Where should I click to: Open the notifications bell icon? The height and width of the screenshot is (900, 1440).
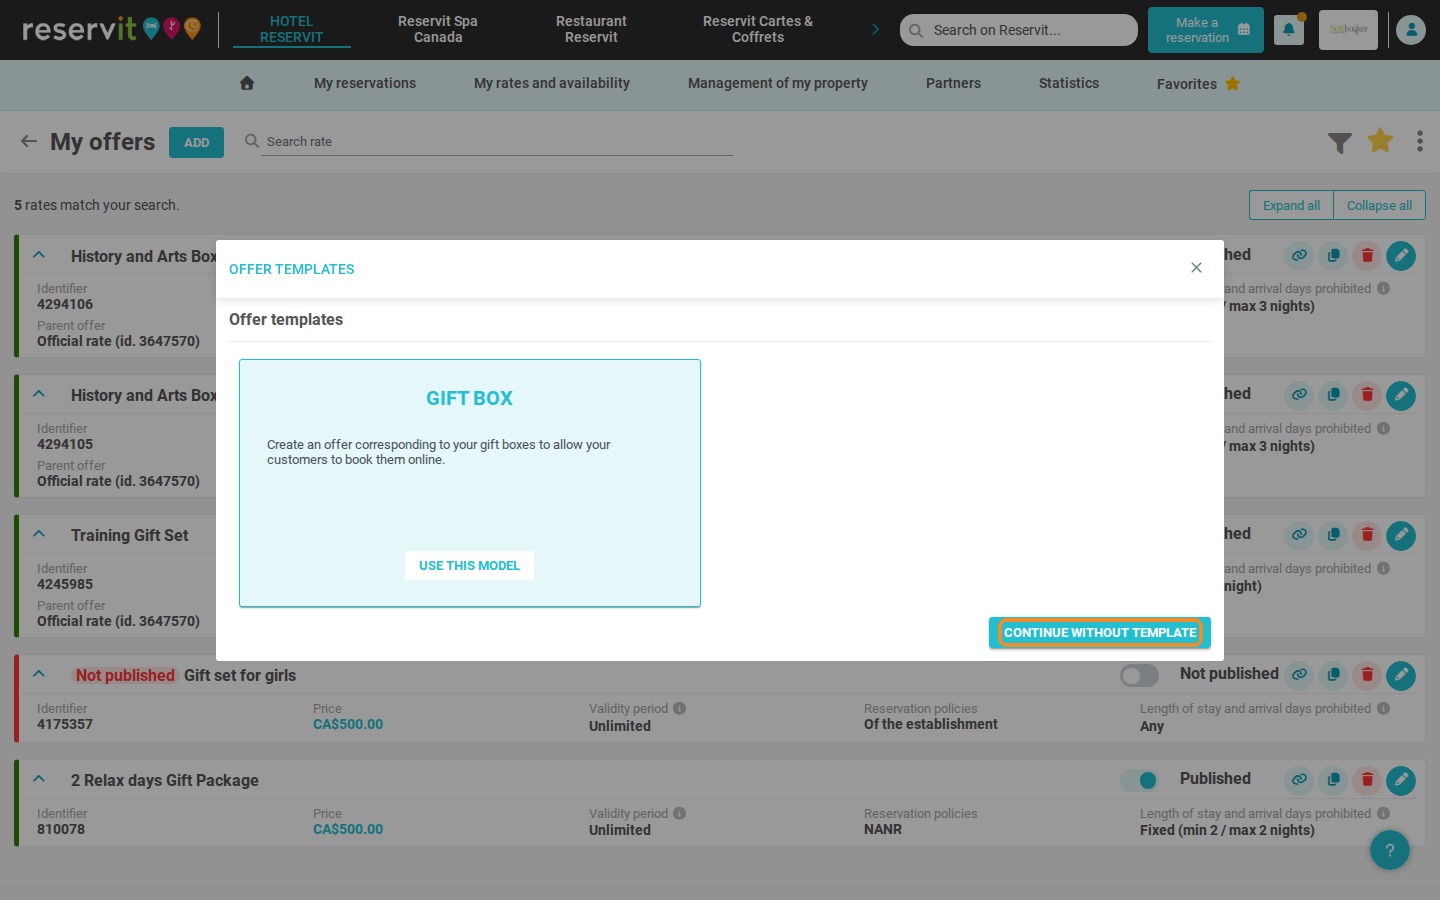point(1289,30)
